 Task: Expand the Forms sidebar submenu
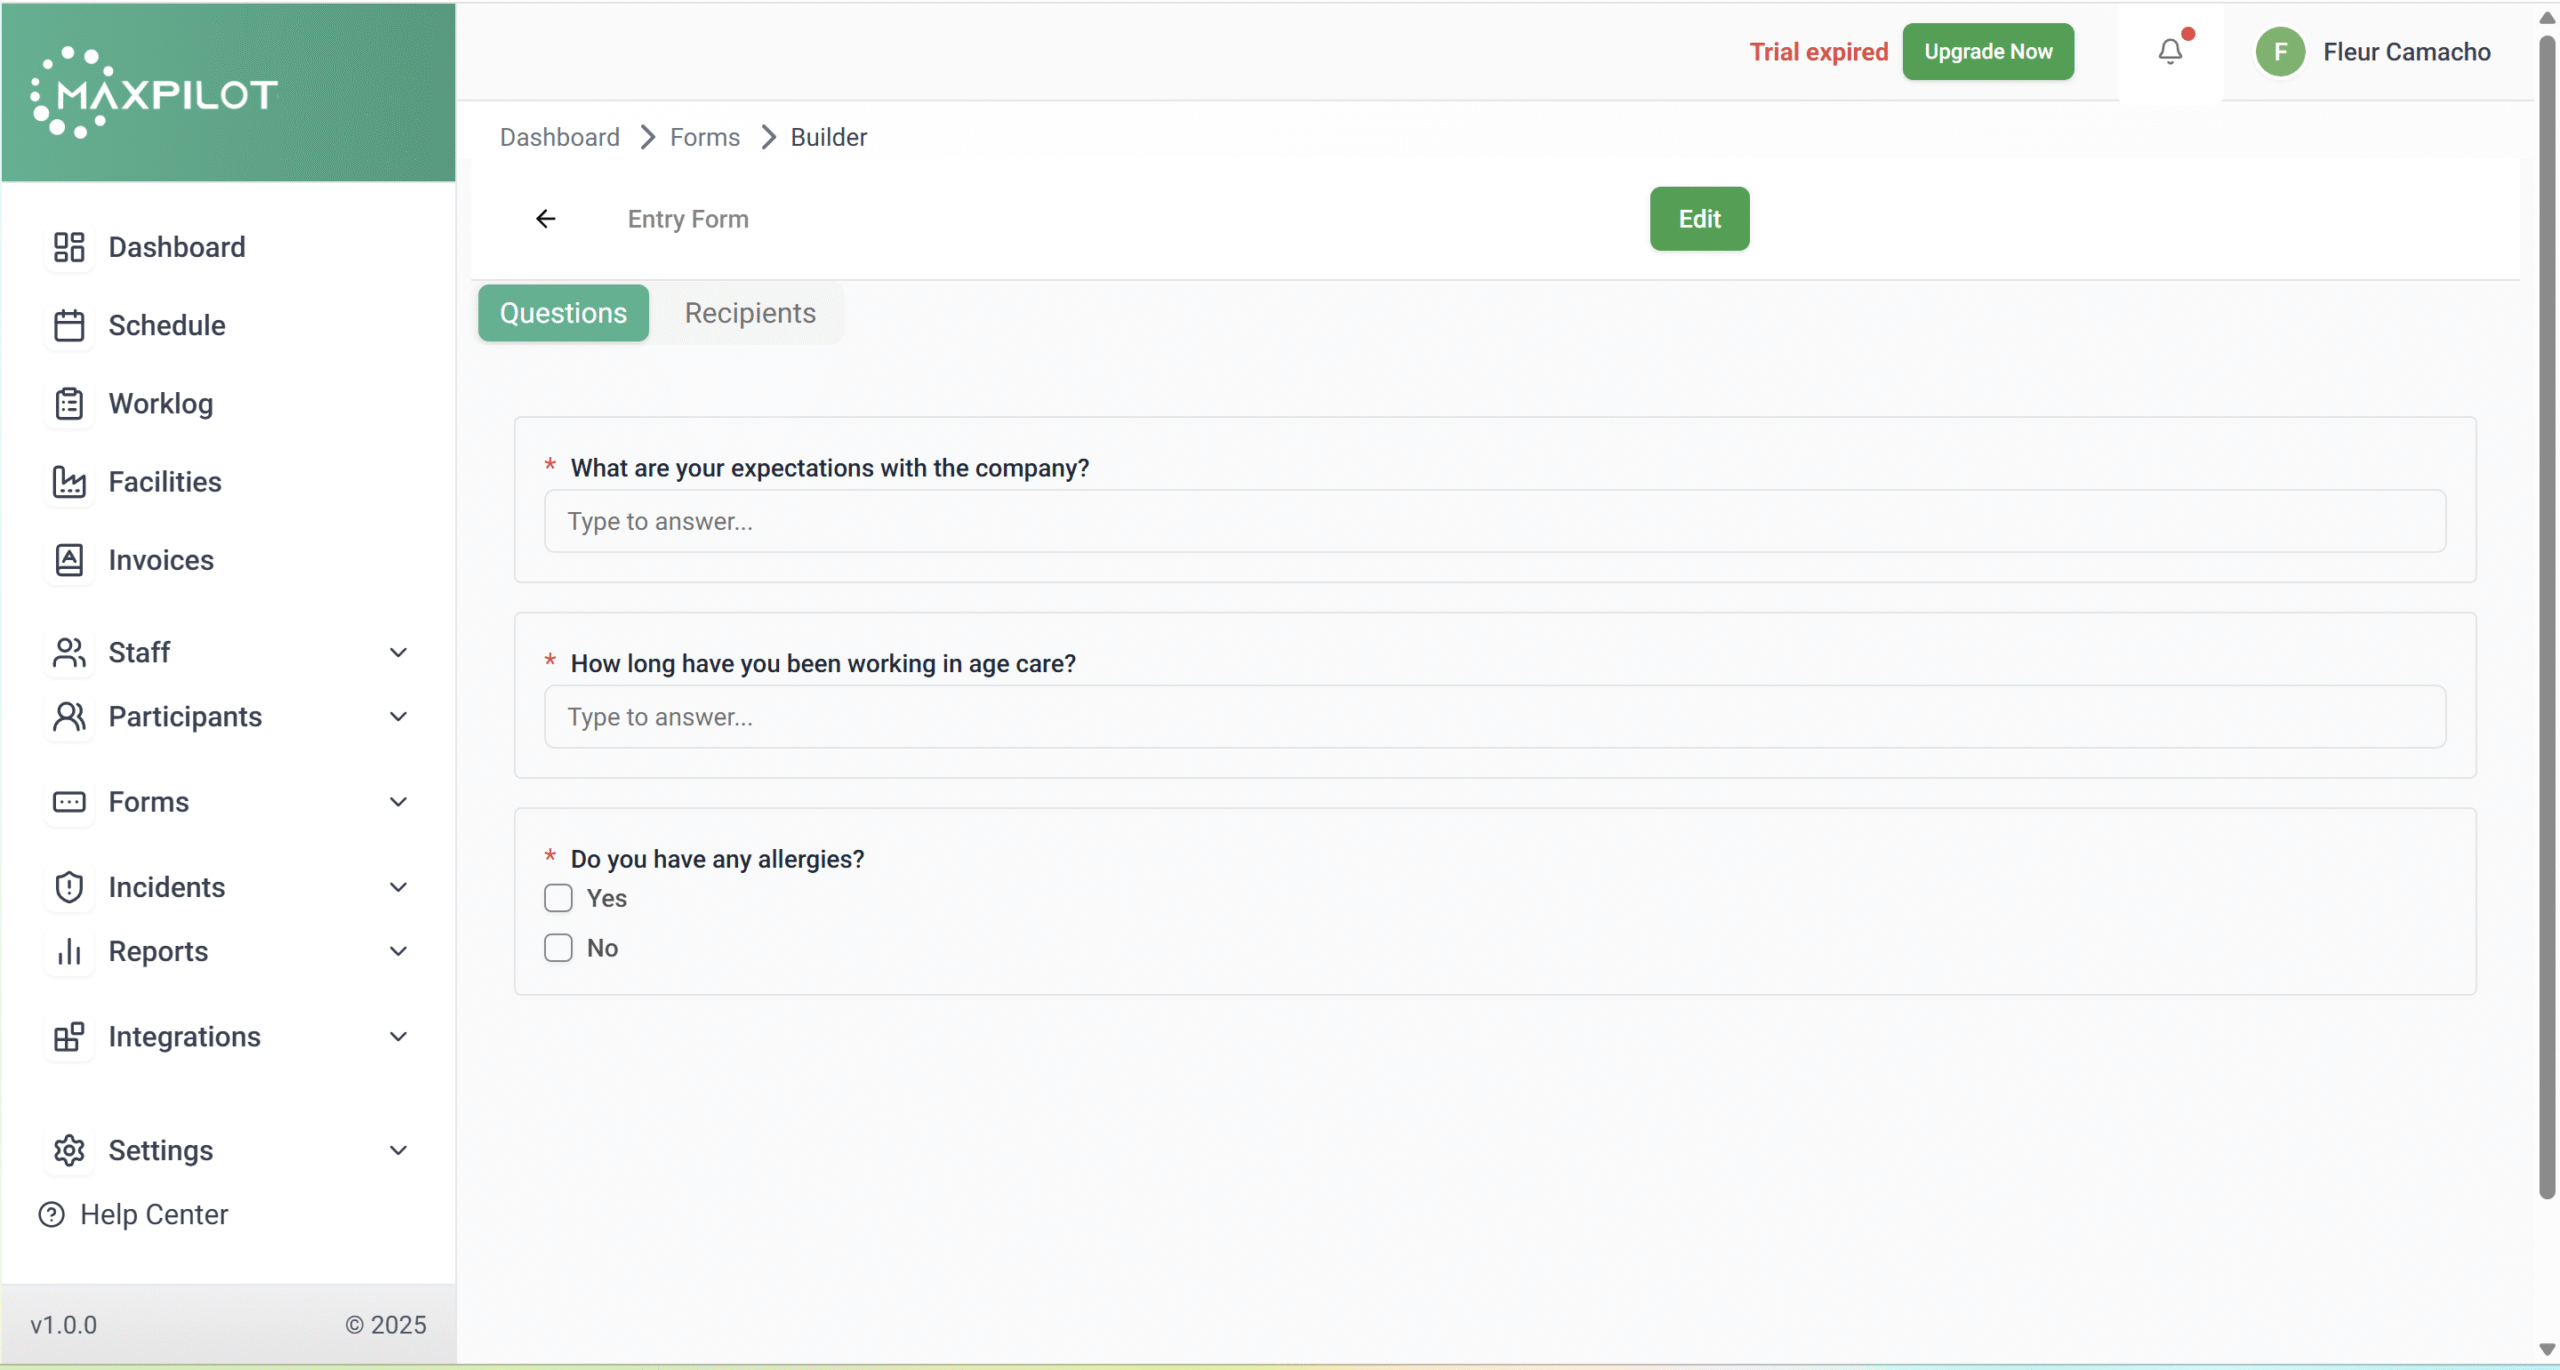pos(398,802)
